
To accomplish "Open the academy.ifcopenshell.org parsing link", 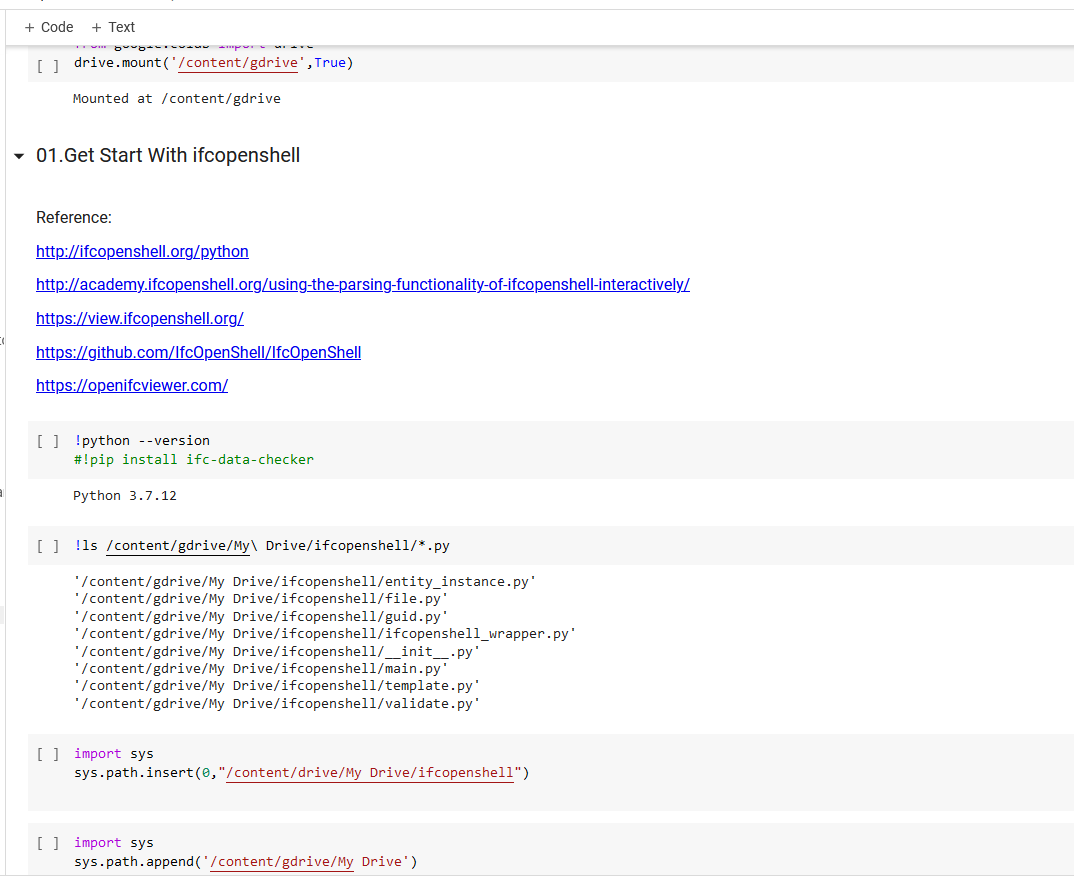I will (362, 284).
